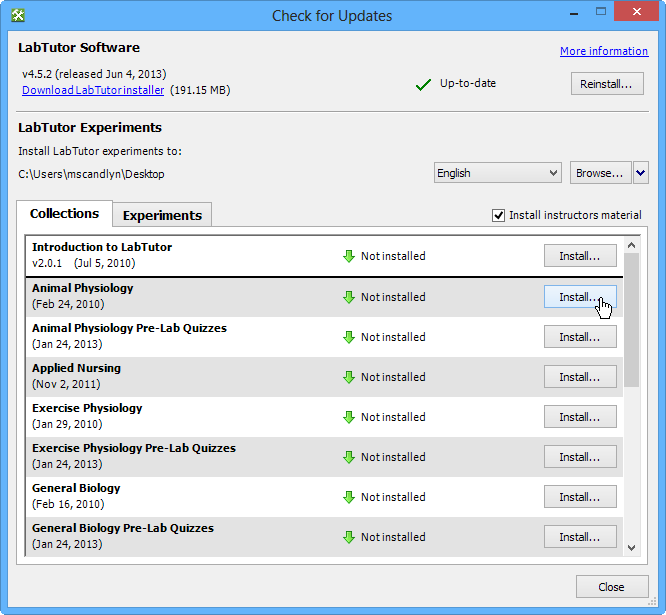666x615 pixels.
Task: Click the scroll down arrow in collections list
Action: (631, 547)
